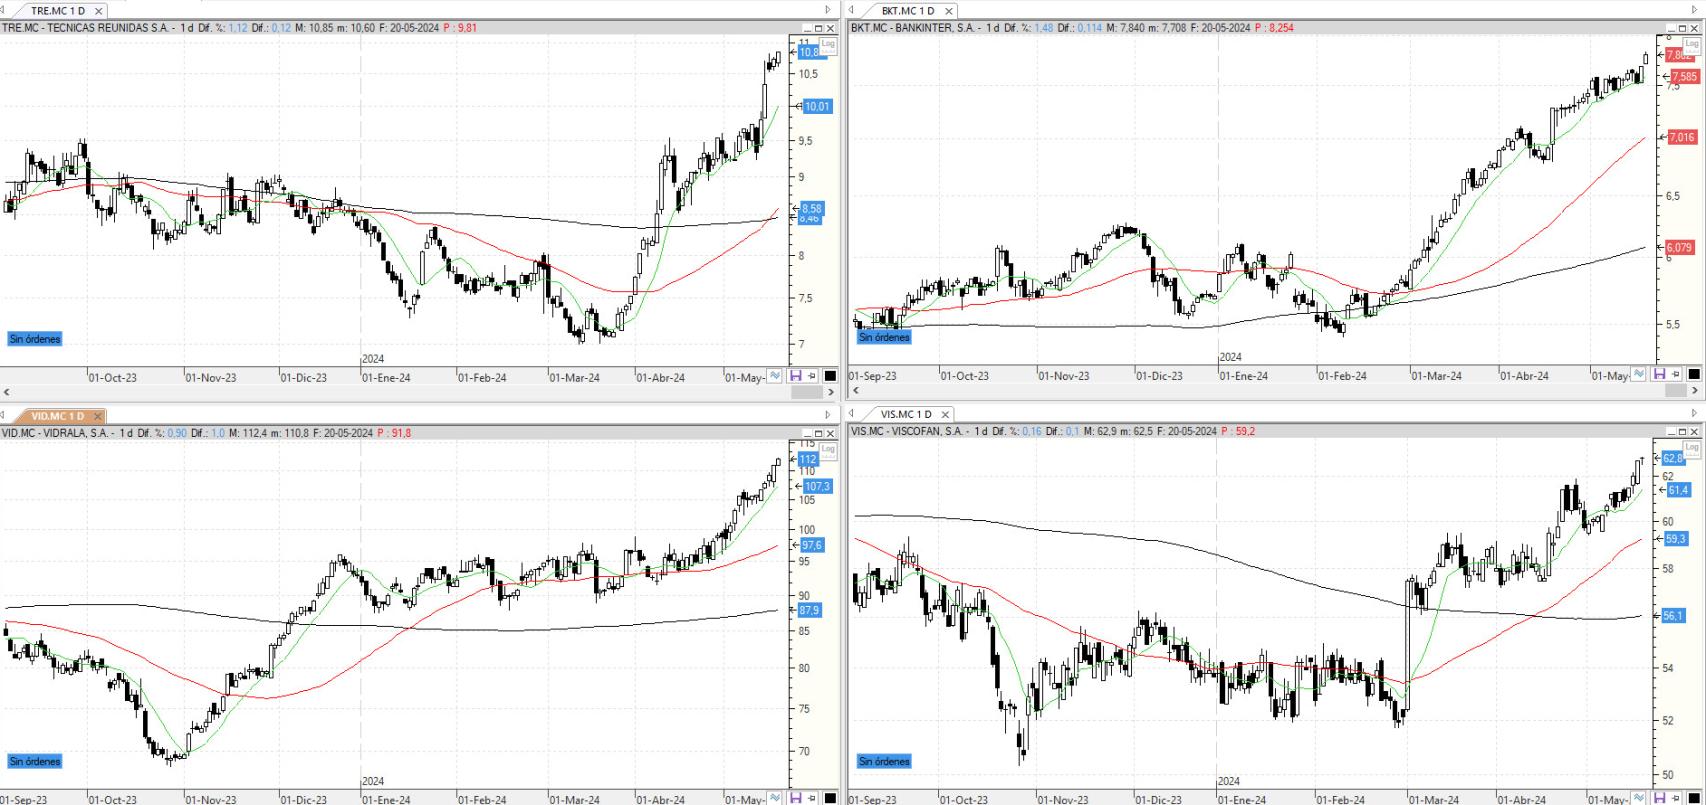
Task: Click the save icon in the TRE.MC chart
Action: (x=796, y=376)
